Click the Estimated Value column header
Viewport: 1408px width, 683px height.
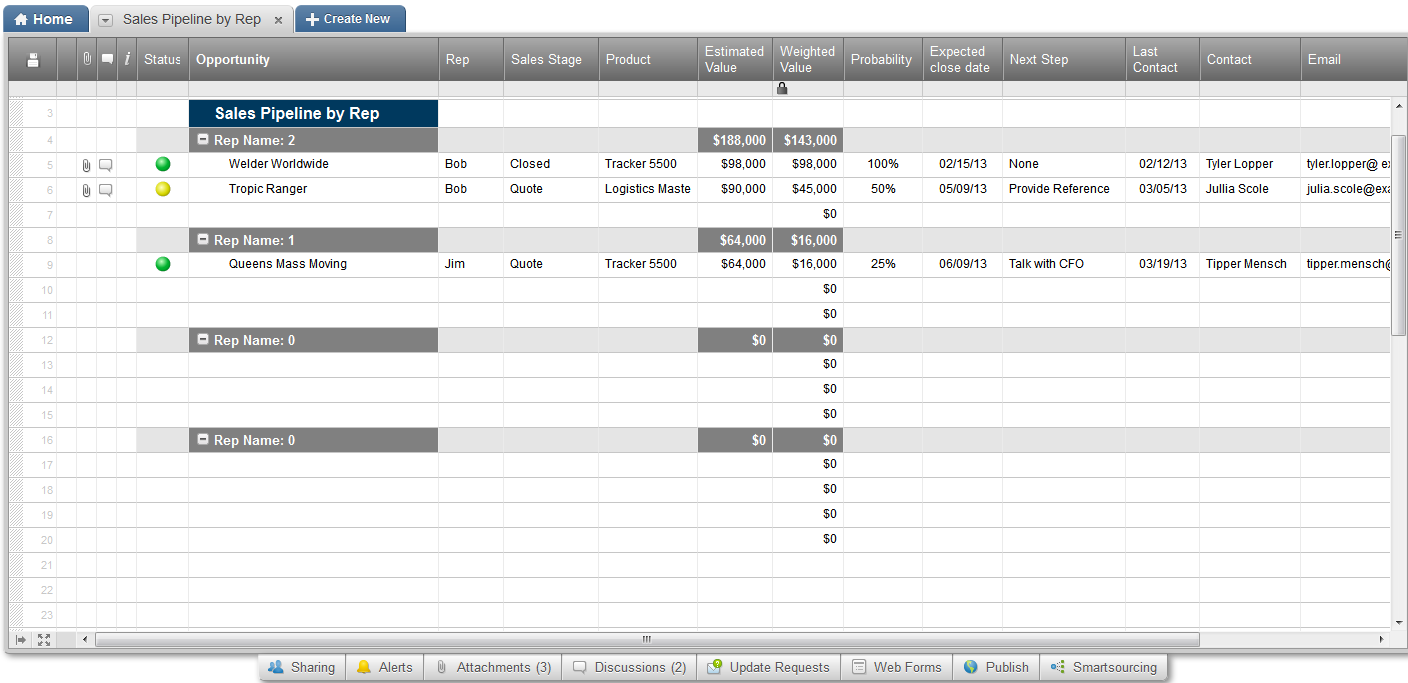click(735, 59)
